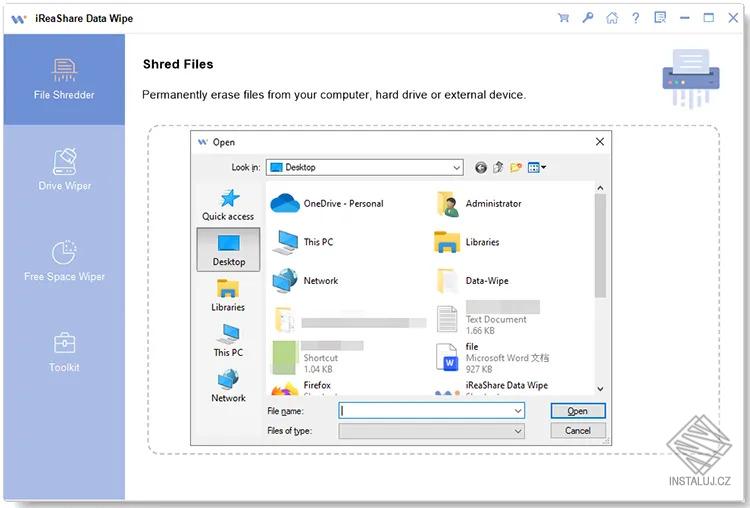Create a new folder
The image size is (750, 508).
tap(515, 167)
